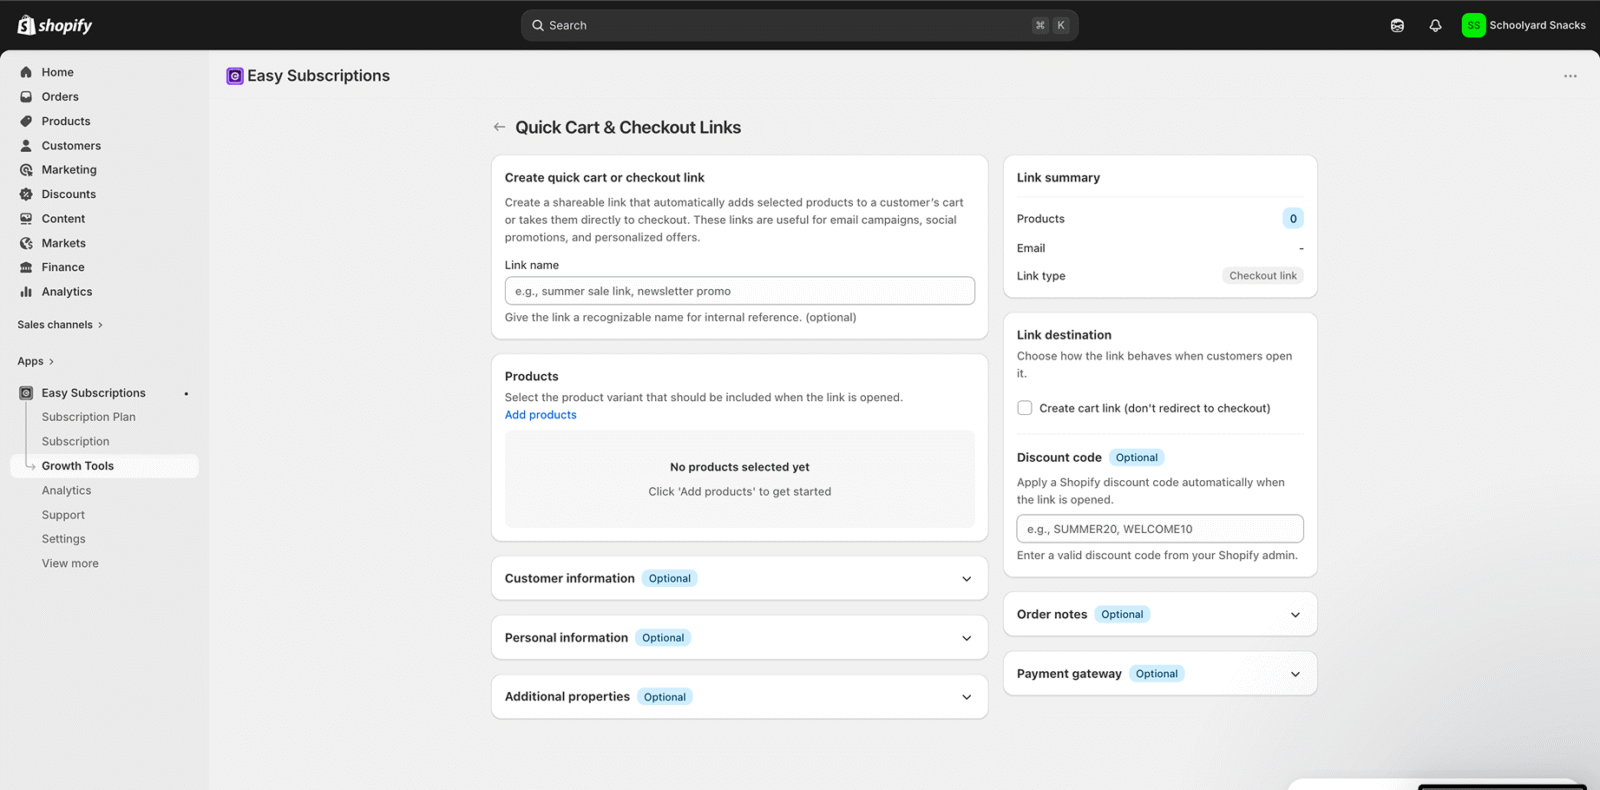
Task: Open Settings under Easy Subscriptions
Action: coord(64,539)
